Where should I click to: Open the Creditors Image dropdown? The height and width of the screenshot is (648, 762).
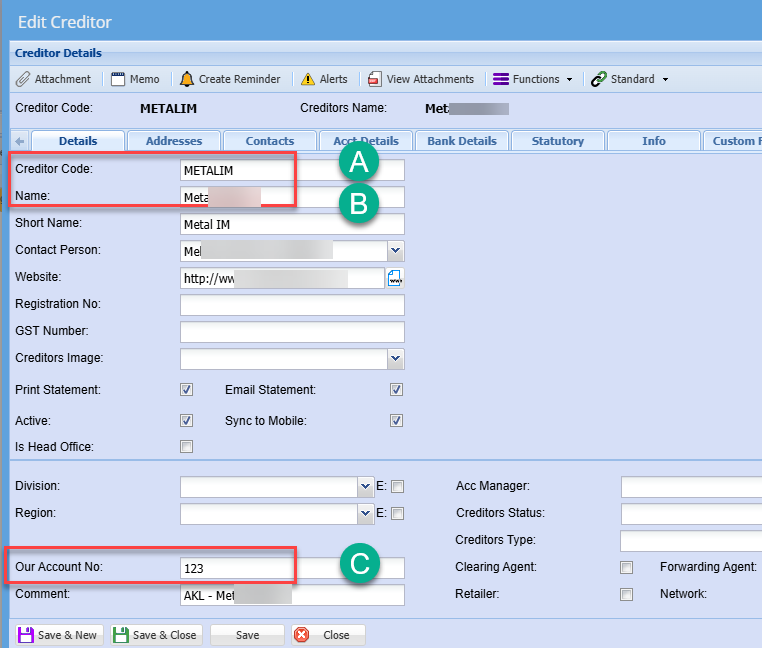pyautogui.click(x=395, y=358)
